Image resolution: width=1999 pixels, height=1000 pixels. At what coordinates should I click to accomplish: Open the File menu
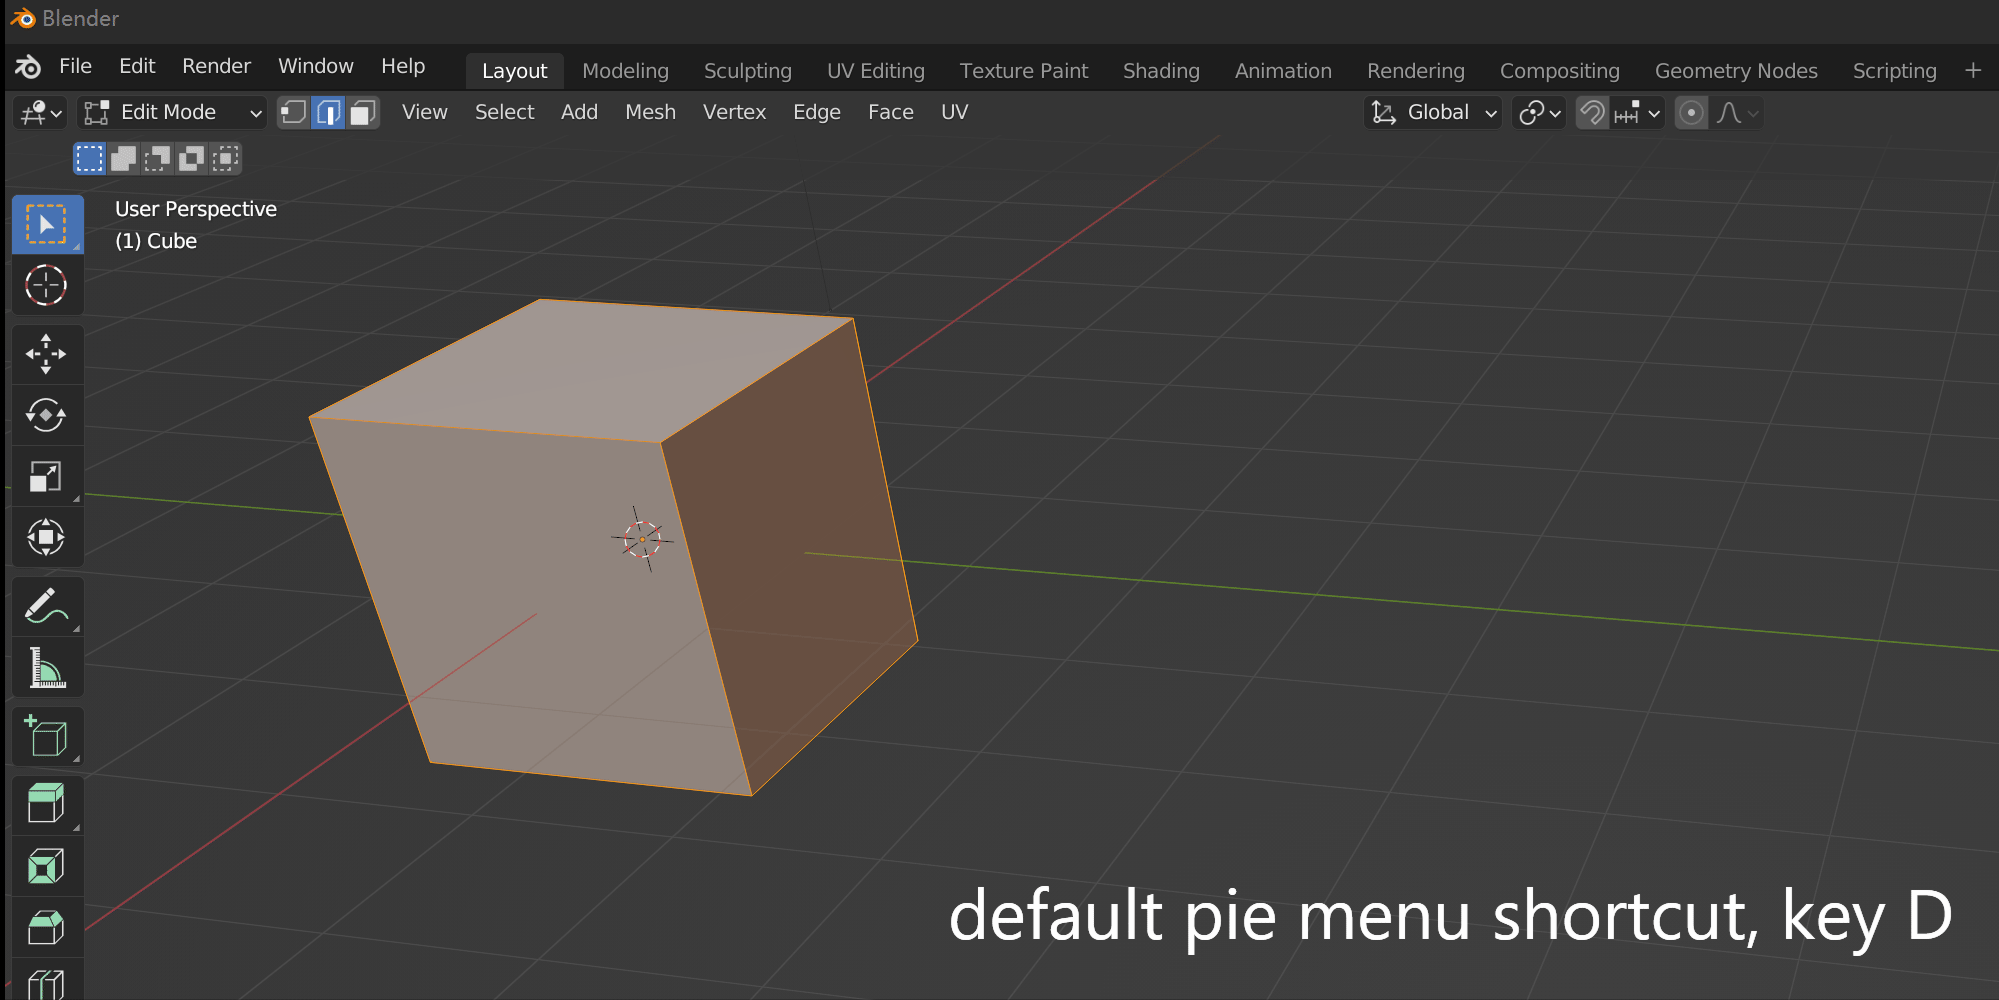point(75,66)
